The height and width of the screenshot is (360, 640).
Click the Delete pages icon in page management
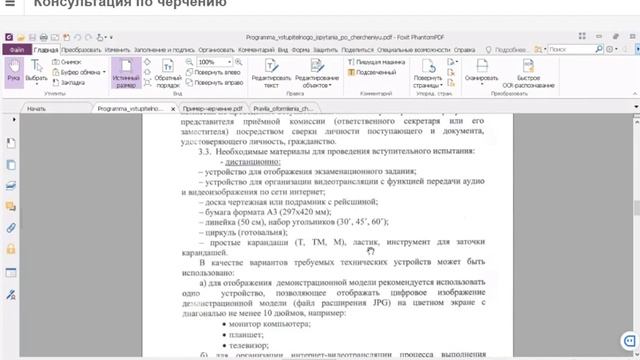tap(451, 73)
